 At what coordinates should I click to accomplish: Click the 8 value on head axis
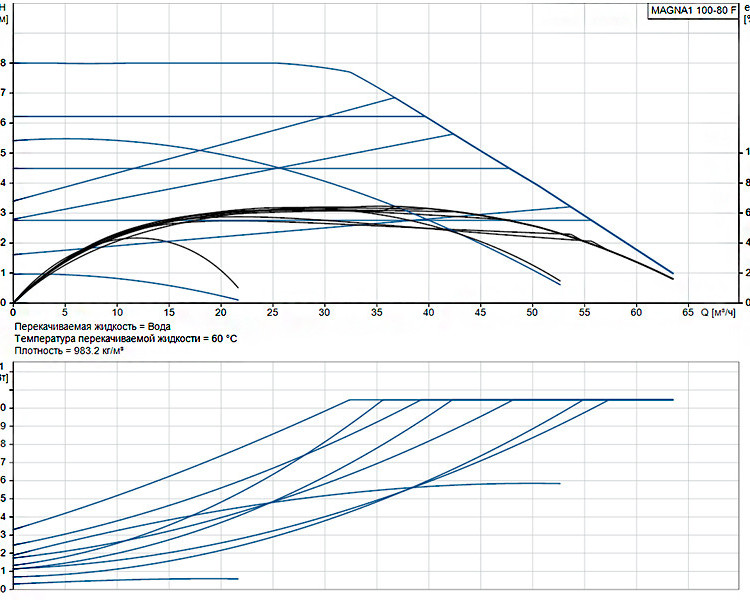[x=3, y=63]
